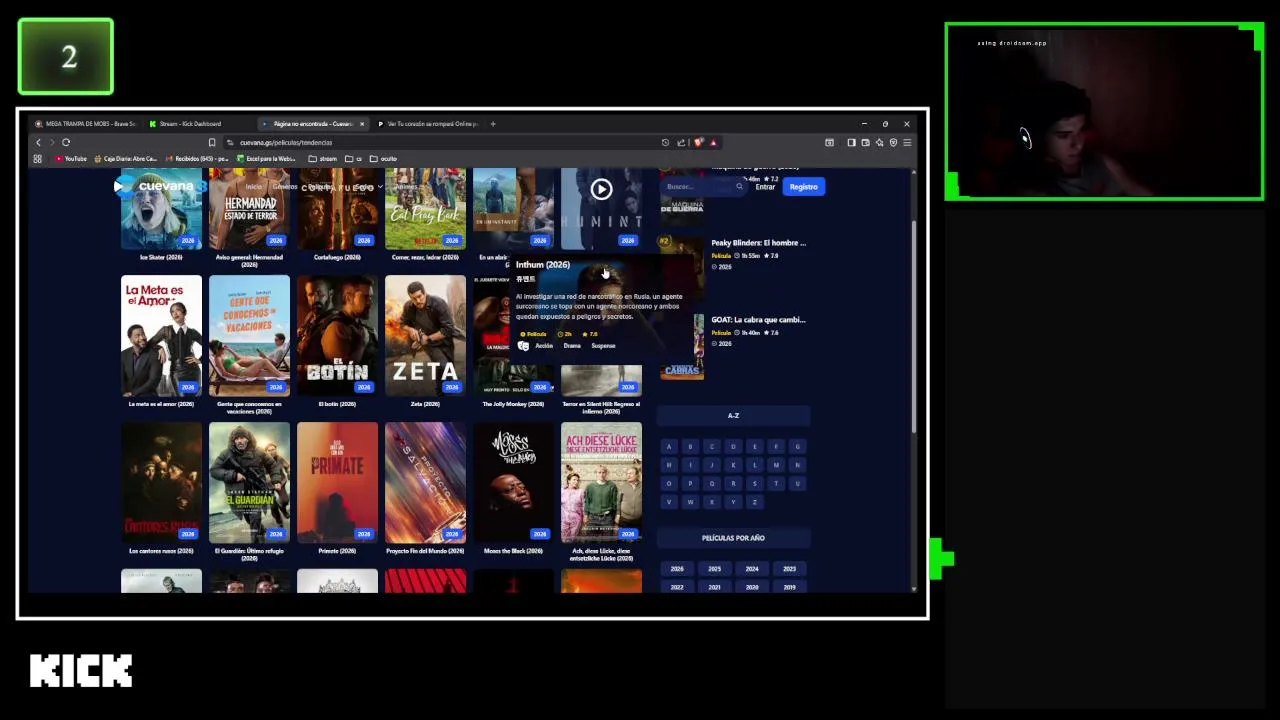Click the vertical scrollbar thumb

coord(914,327)
